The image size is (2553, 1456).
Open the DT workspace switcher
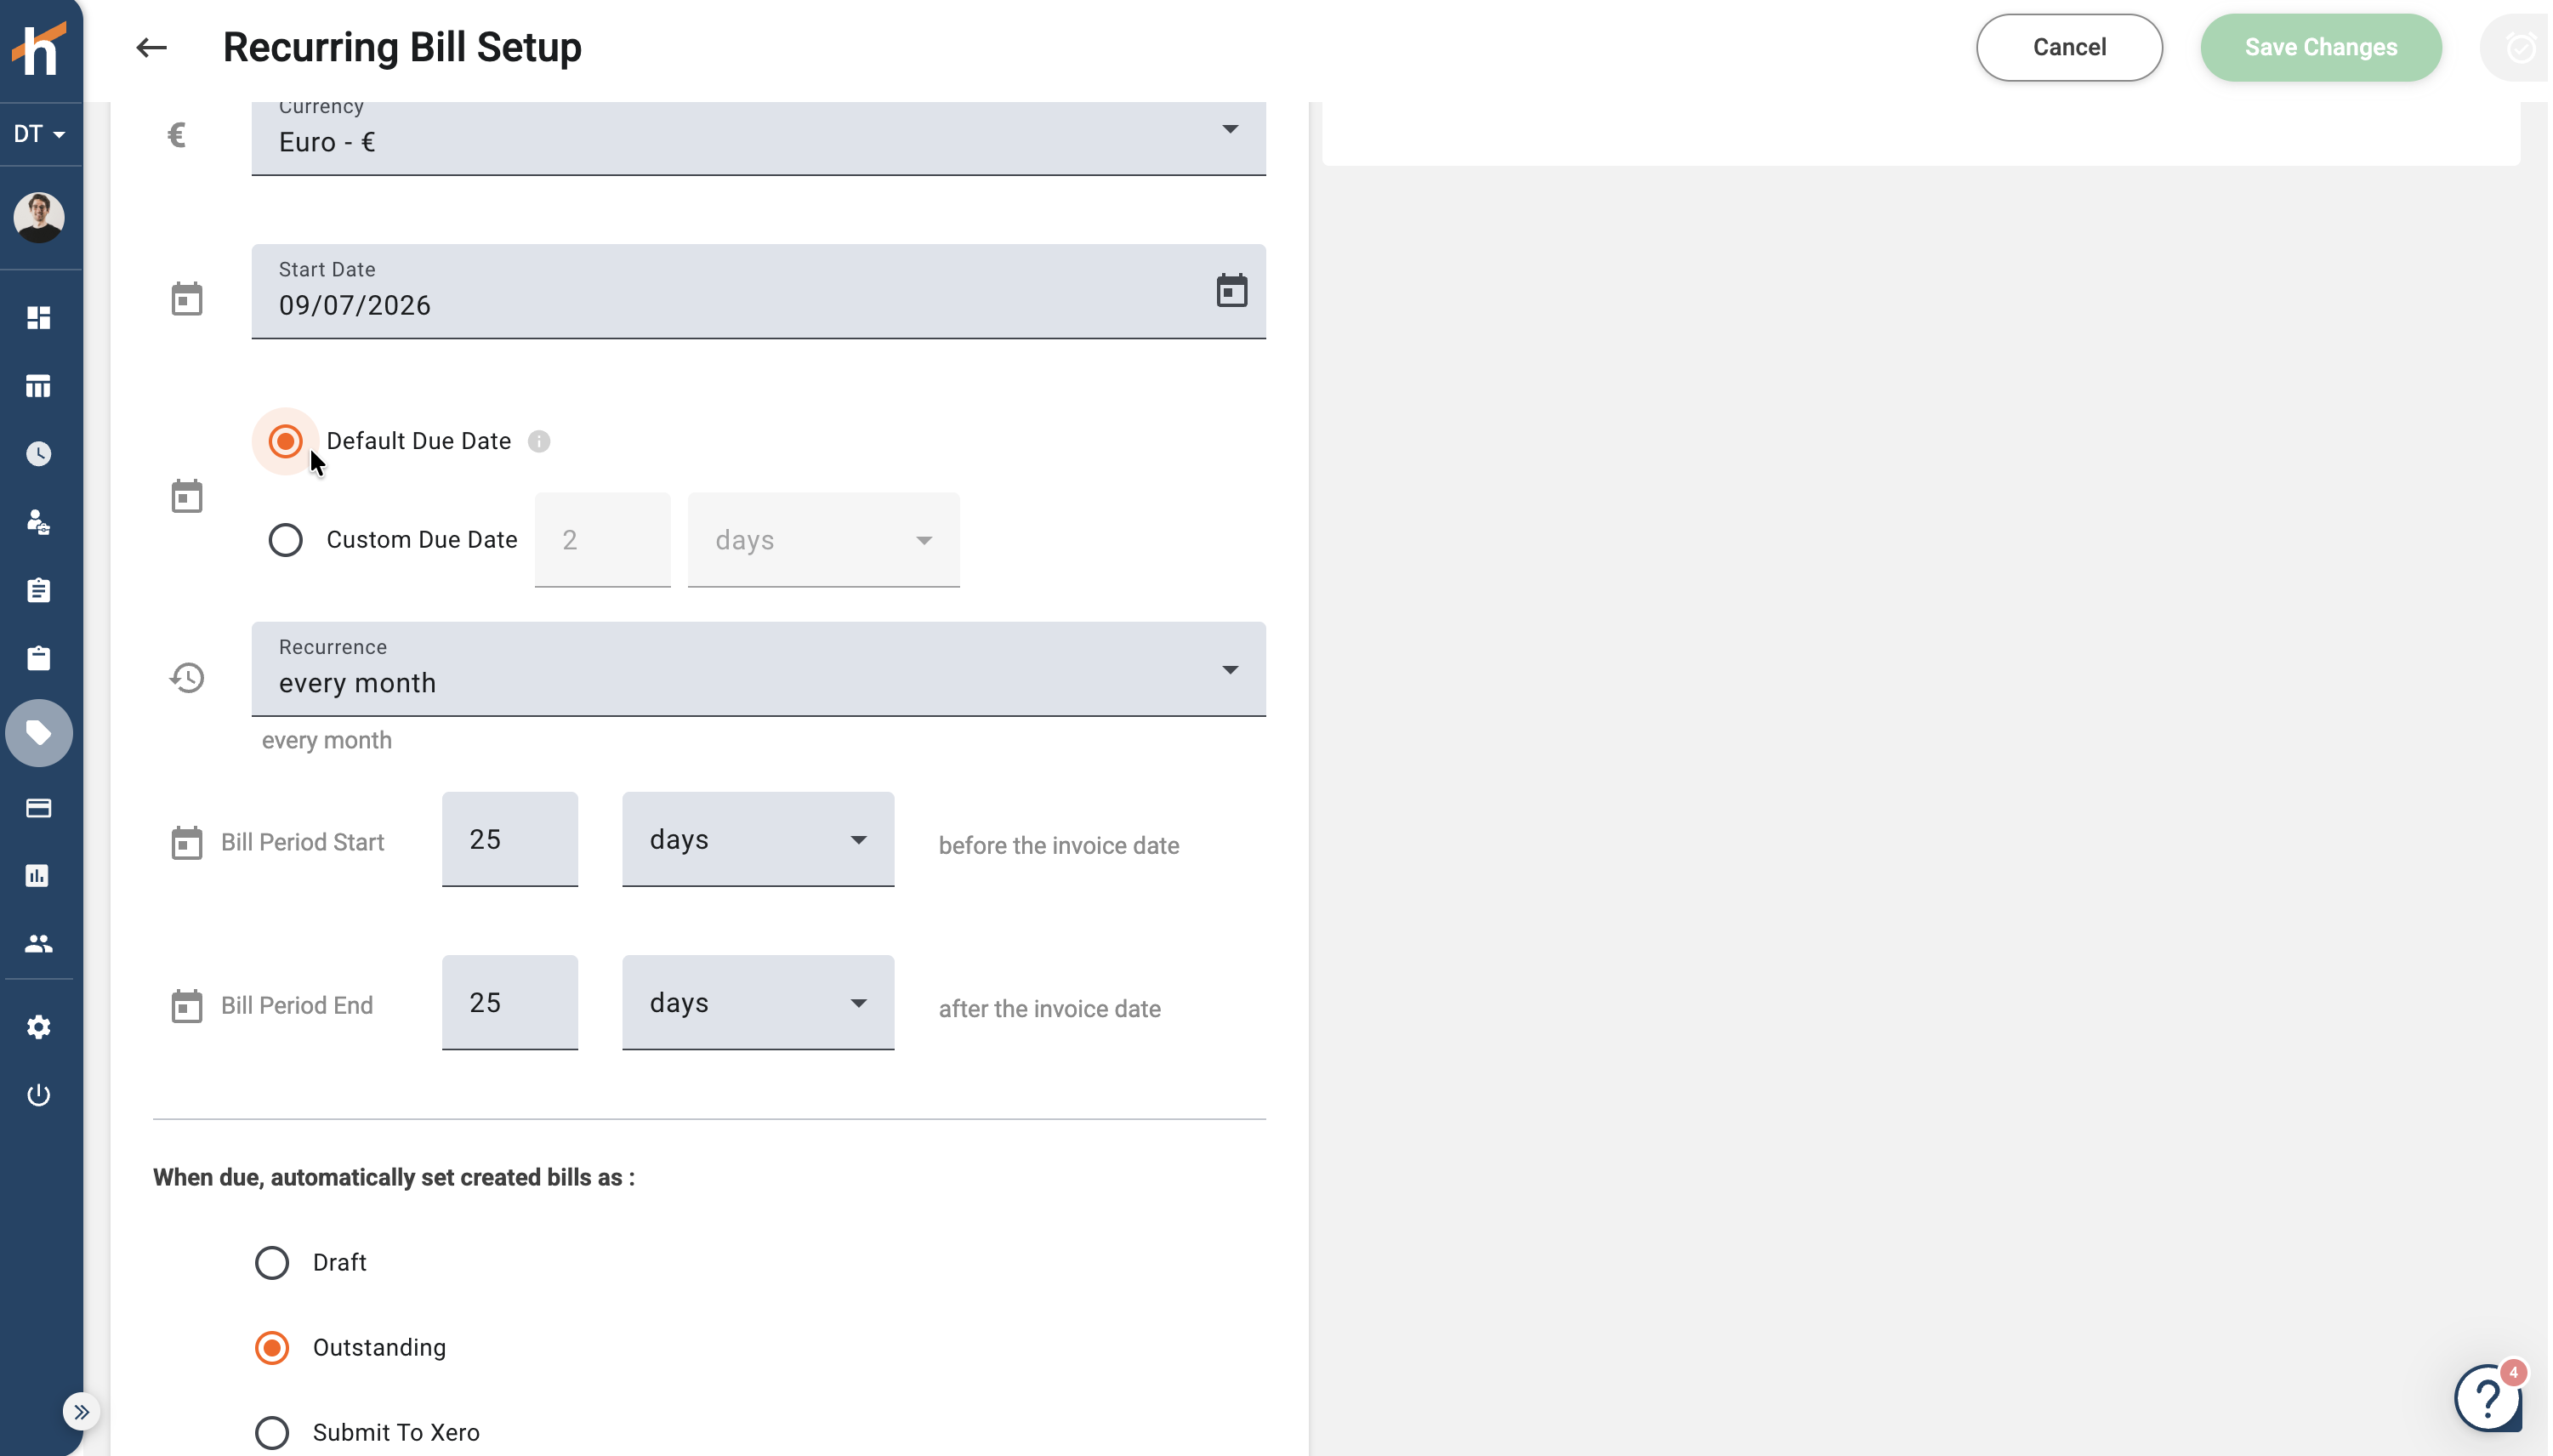(x=40, y=134)
